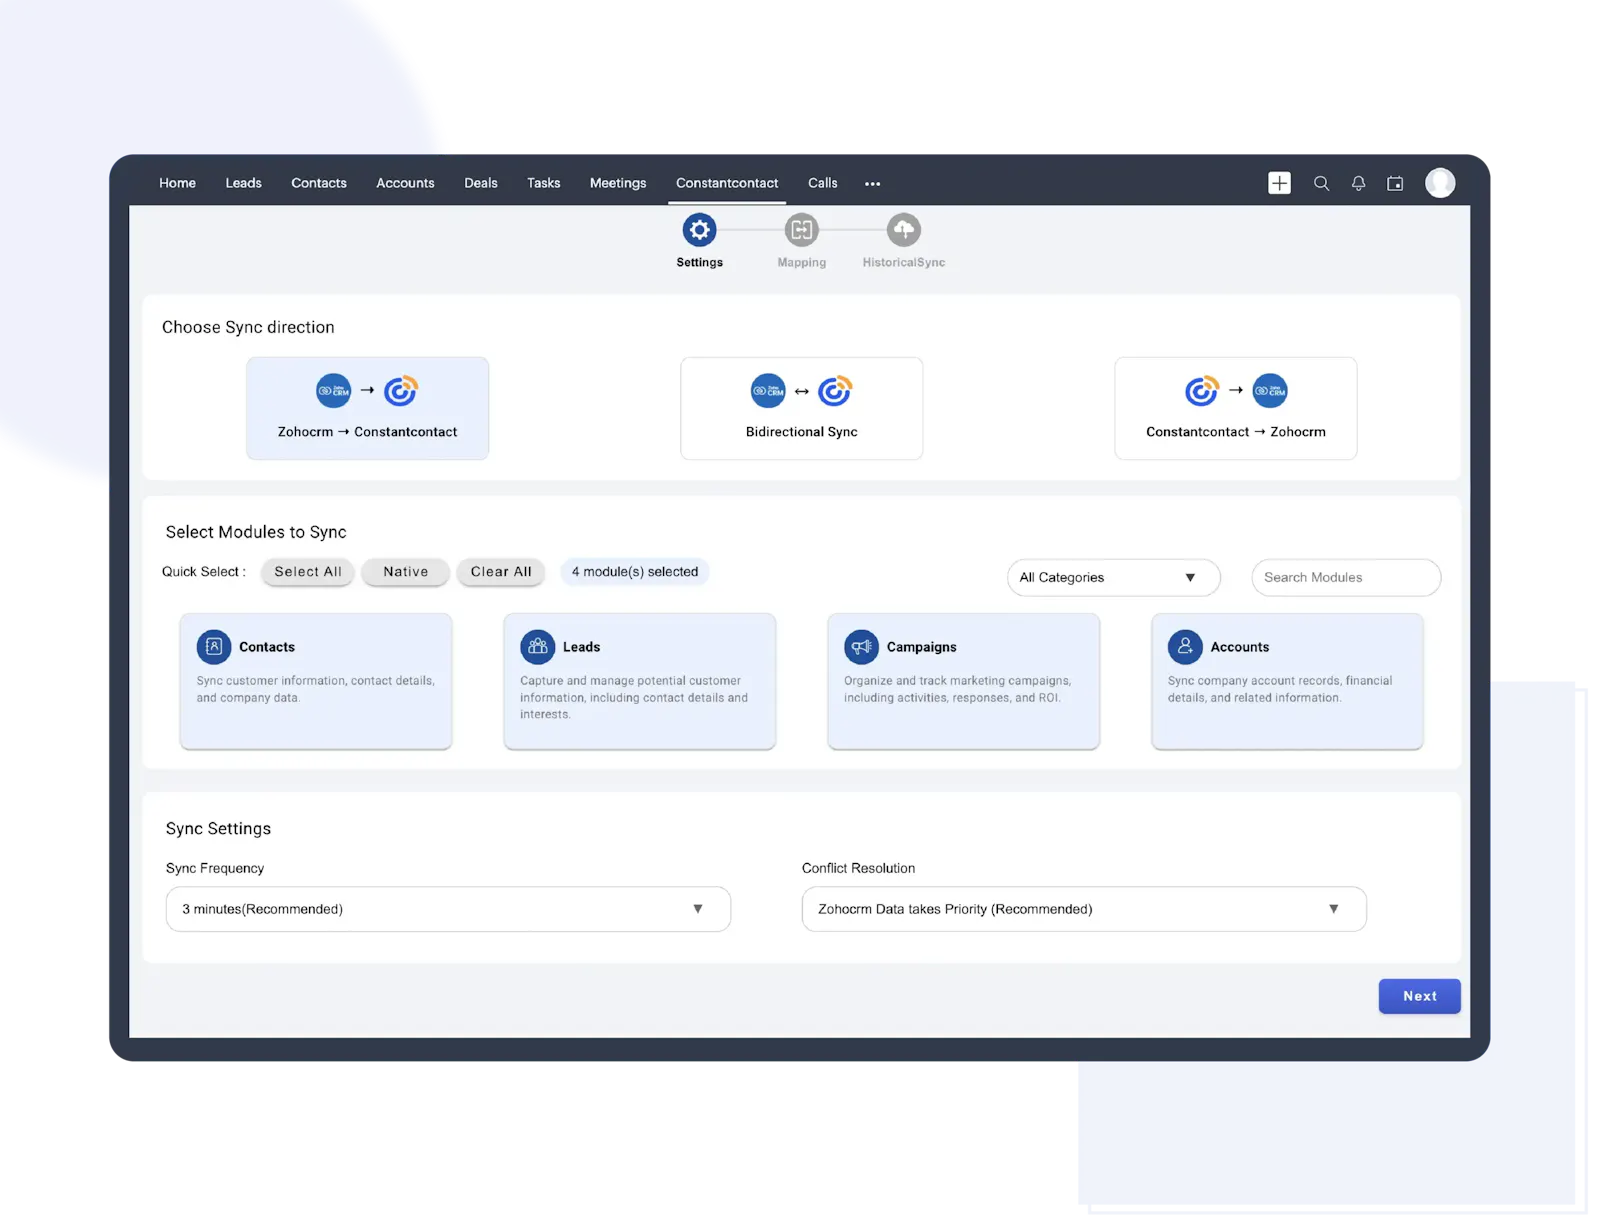Click the 4 module(s) selected badge
Viewport: 1600px width, 1216px height.
click(x=635, y=572)
